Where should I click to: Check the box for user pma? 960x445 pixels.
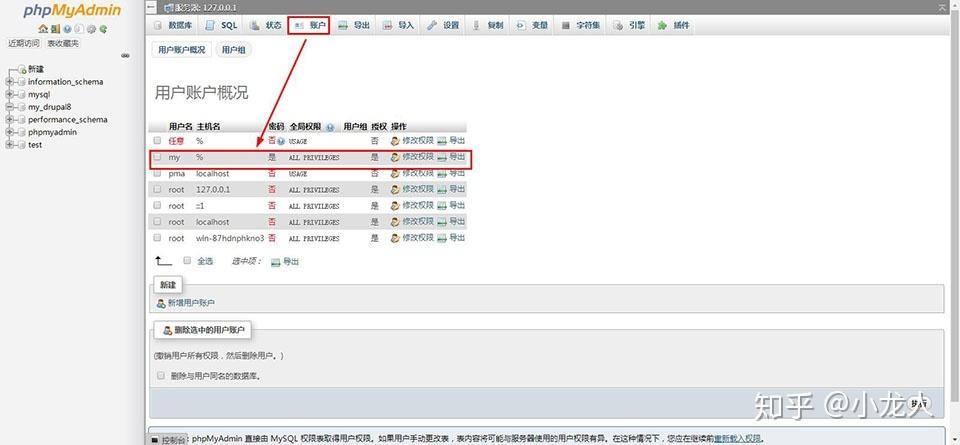tap(157, 173)
